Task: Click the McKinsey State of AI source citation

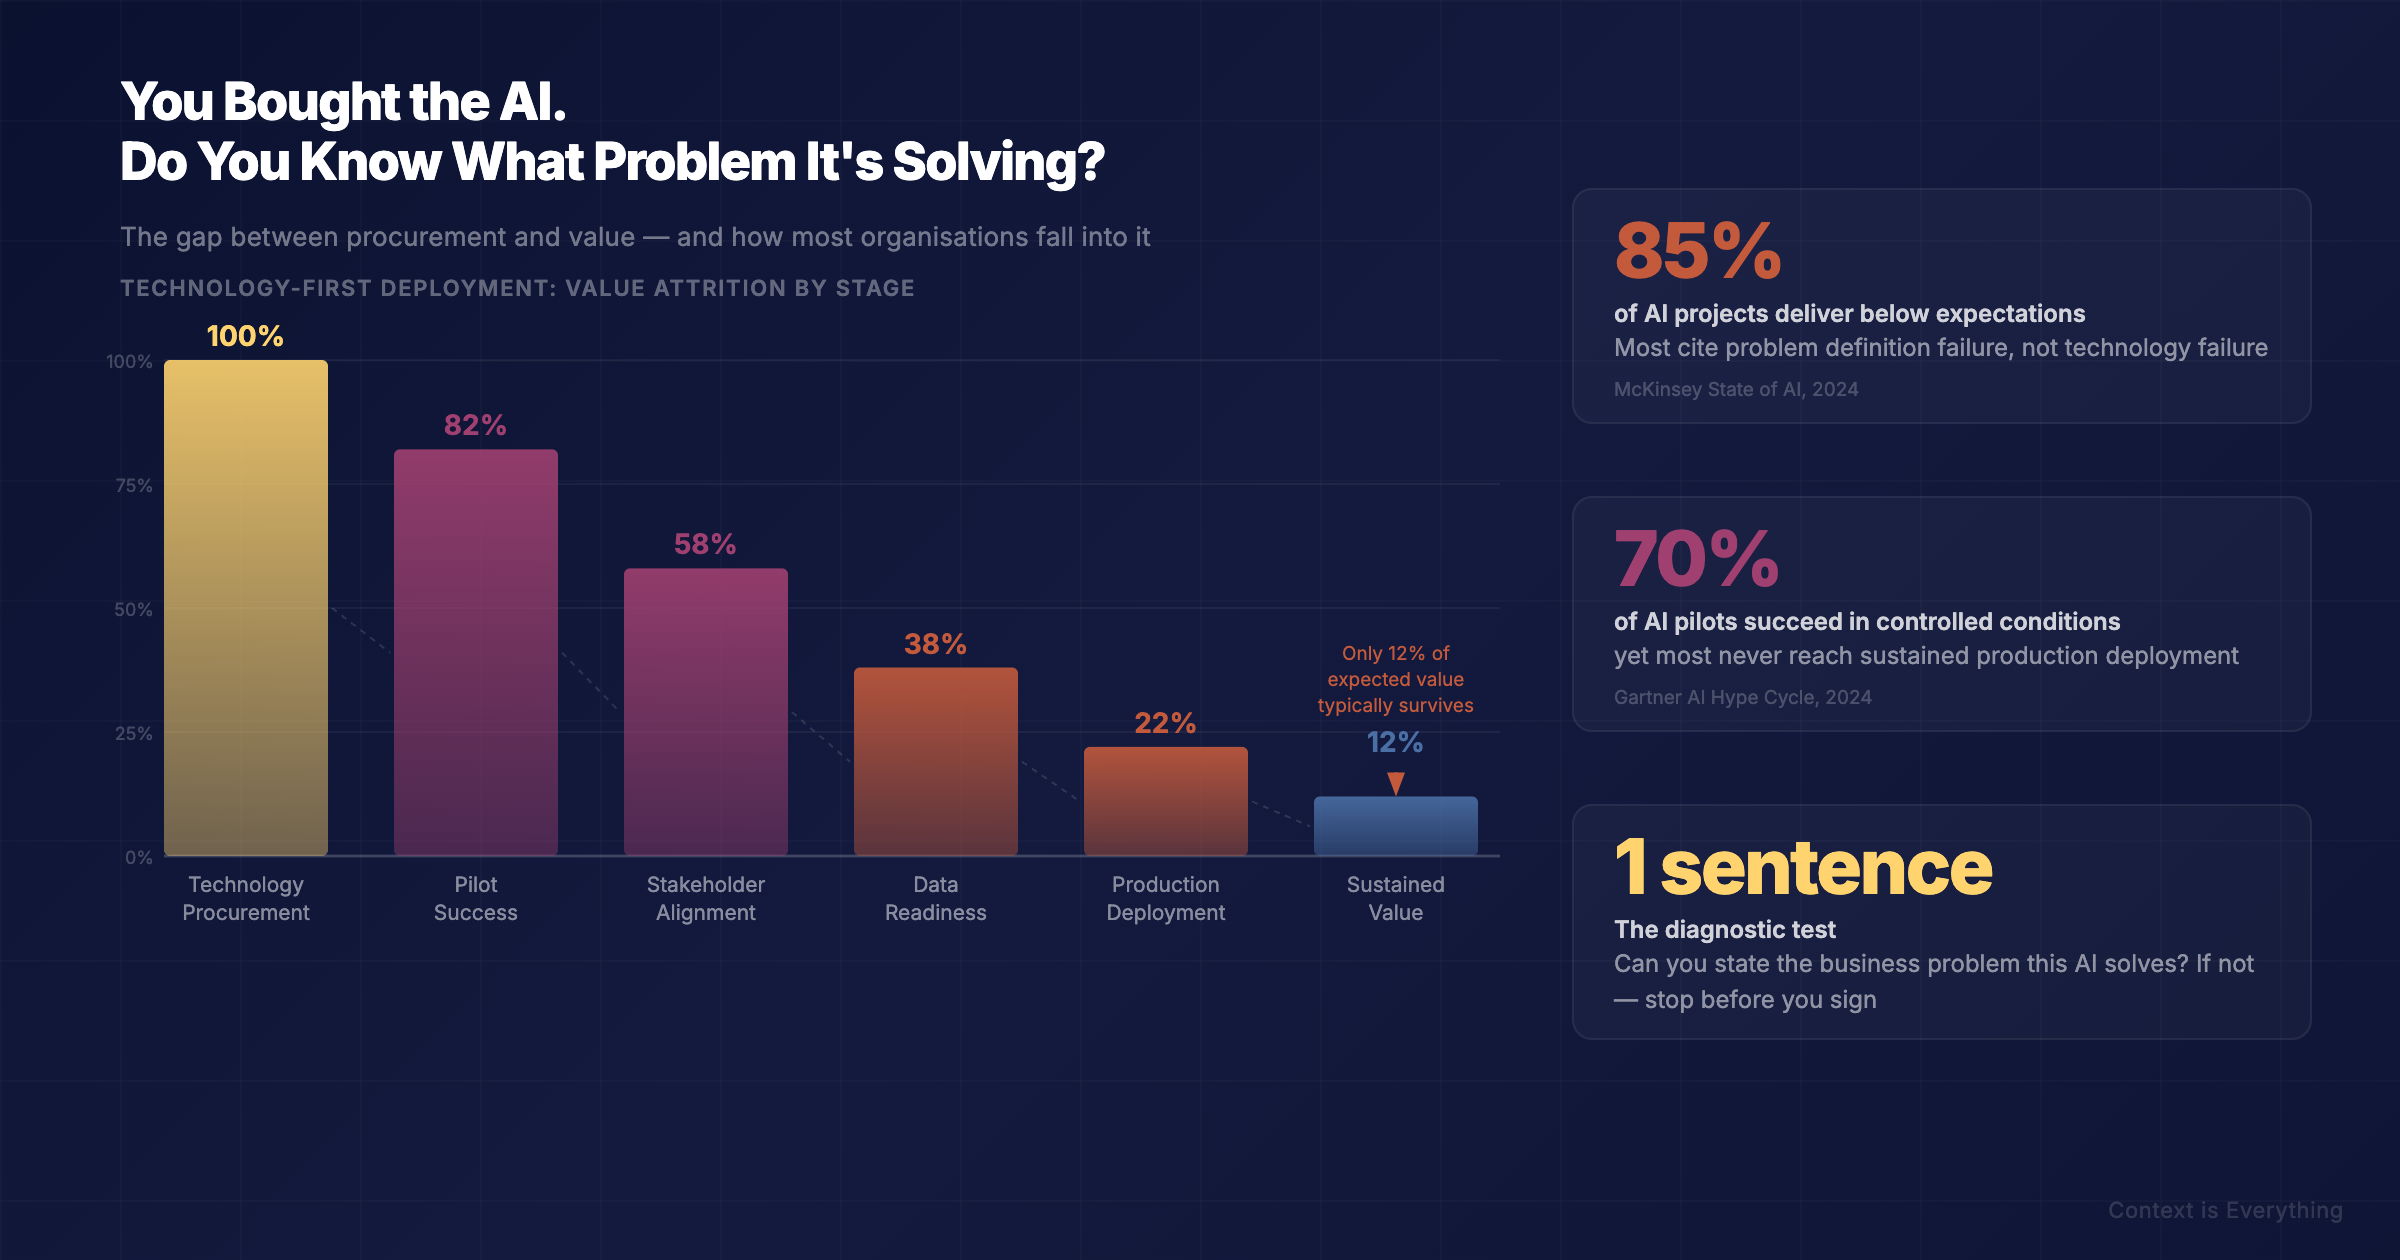Action: point(1736,389)
